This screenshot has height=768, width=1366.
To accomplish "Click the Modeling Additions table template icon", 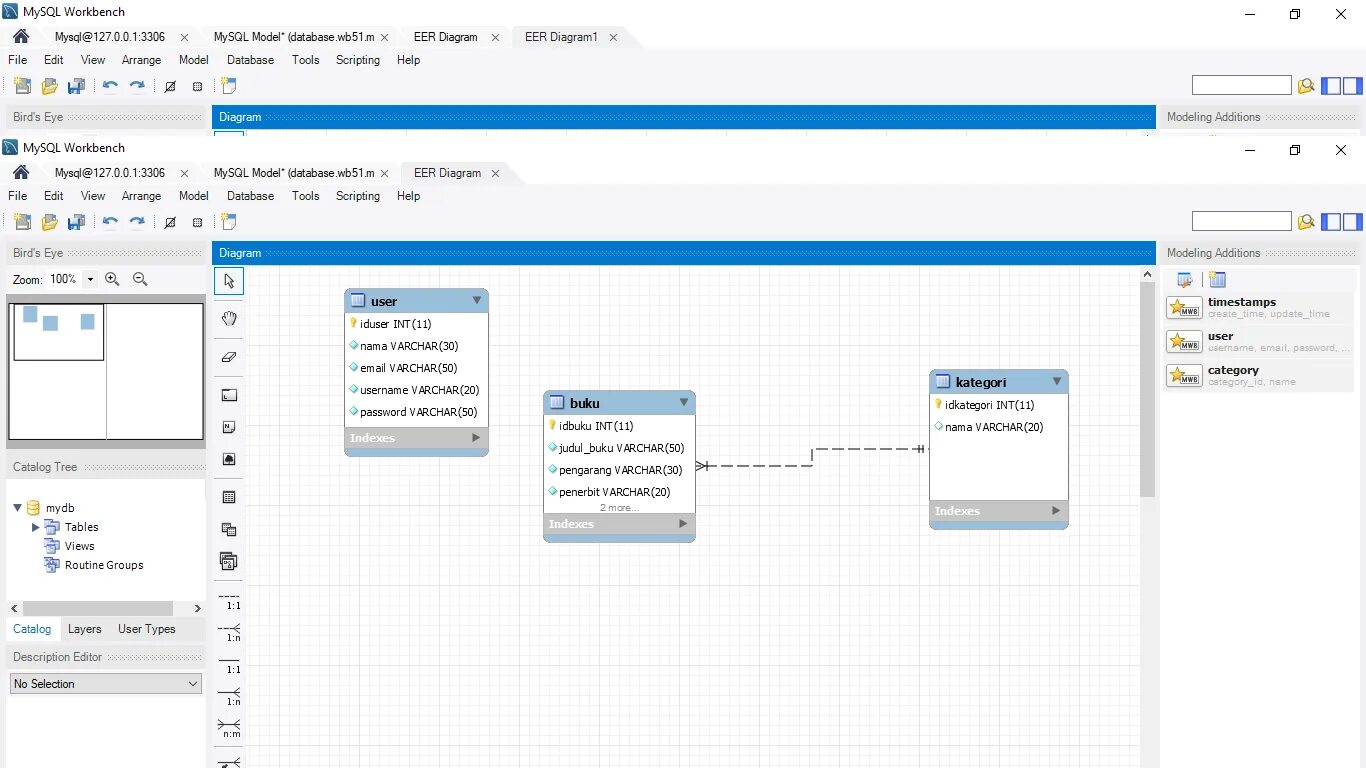I will pyautogui.click(x=1217, y=280).
